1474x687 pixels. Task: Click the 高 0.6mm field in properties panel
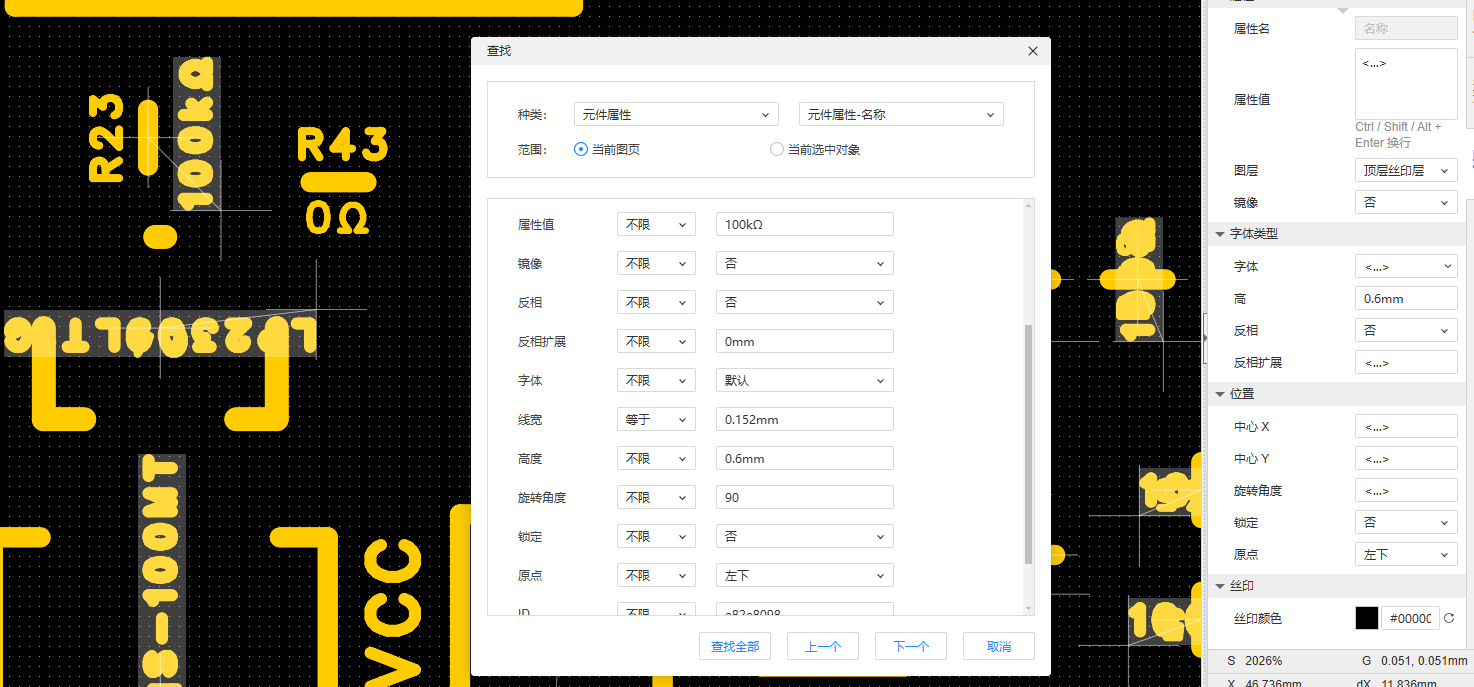point(1405,299)
